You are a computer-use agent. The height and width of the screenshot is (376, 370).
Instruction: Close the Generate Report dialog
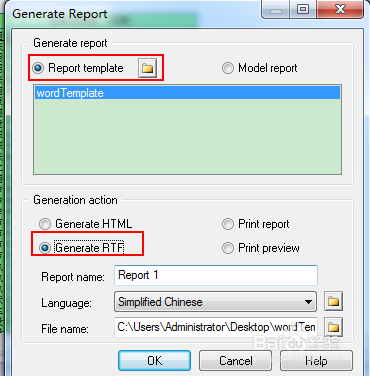[x=340, y=9]
